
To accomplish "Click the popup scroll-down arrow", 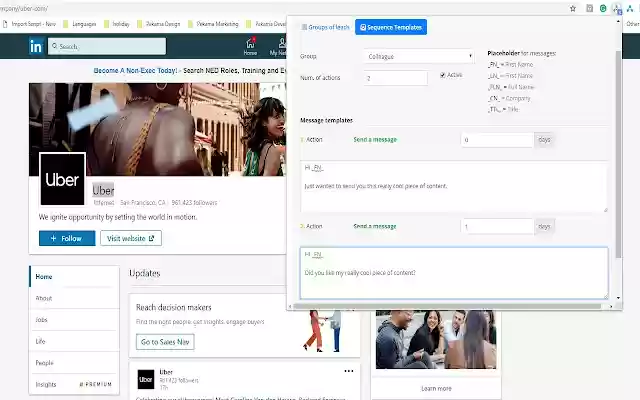I will (x=618, y=298).
